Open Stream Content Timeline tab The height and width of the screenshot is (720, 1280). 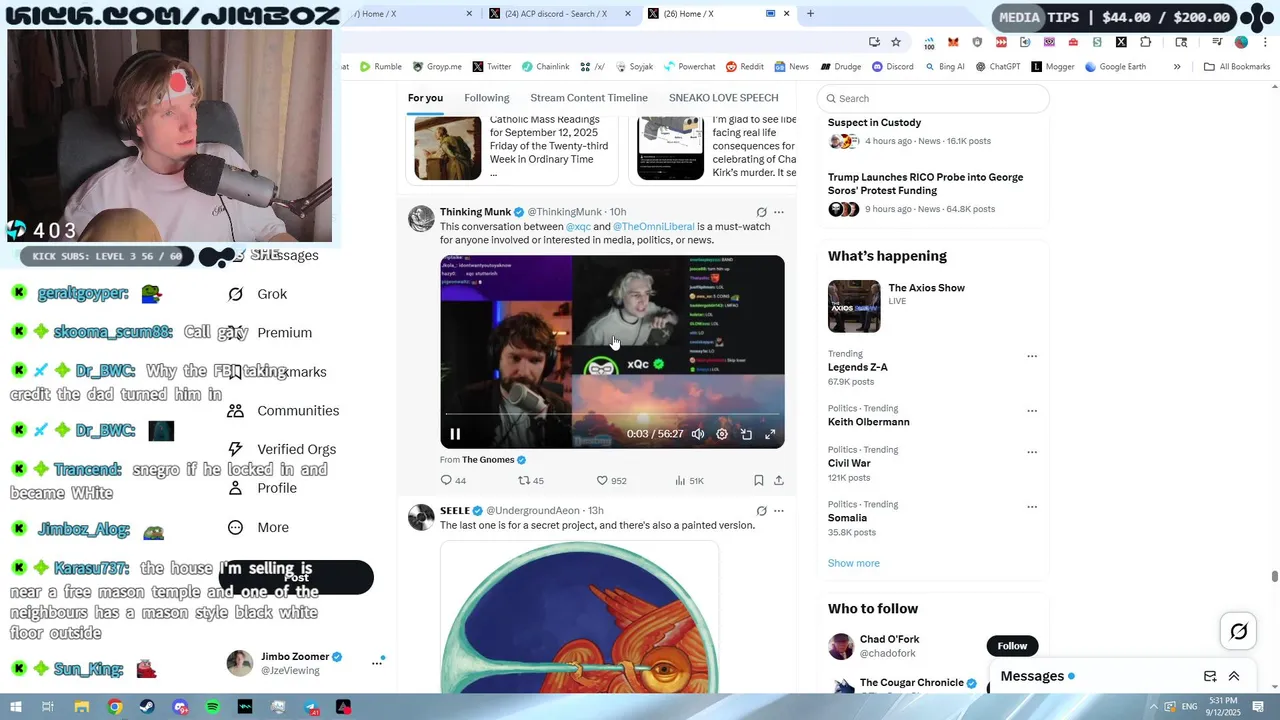(x=589, y=98)
